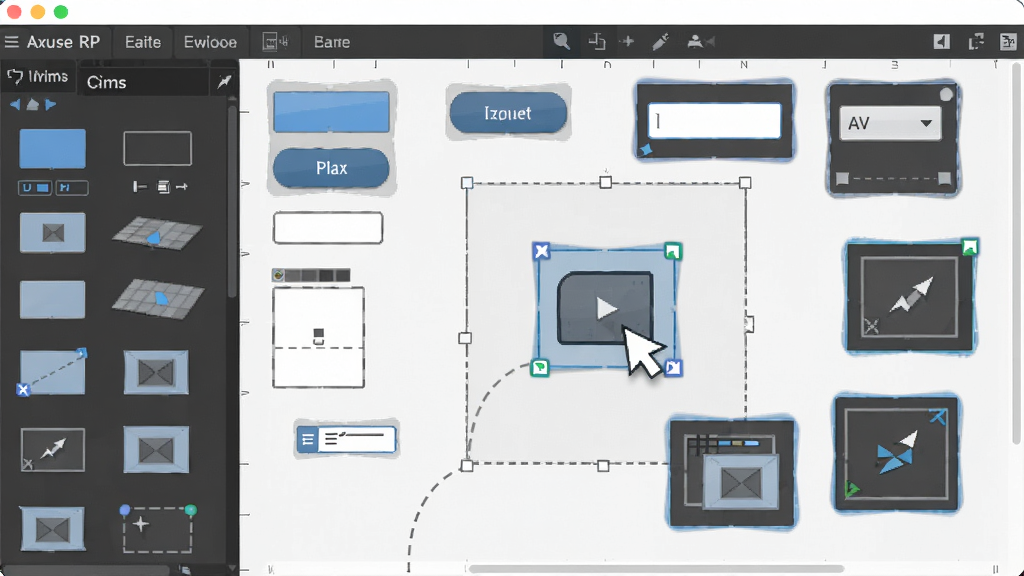
Task: Select the pen tool in the top toolbar
Action: pyautogui.click(x=660, y=41)
